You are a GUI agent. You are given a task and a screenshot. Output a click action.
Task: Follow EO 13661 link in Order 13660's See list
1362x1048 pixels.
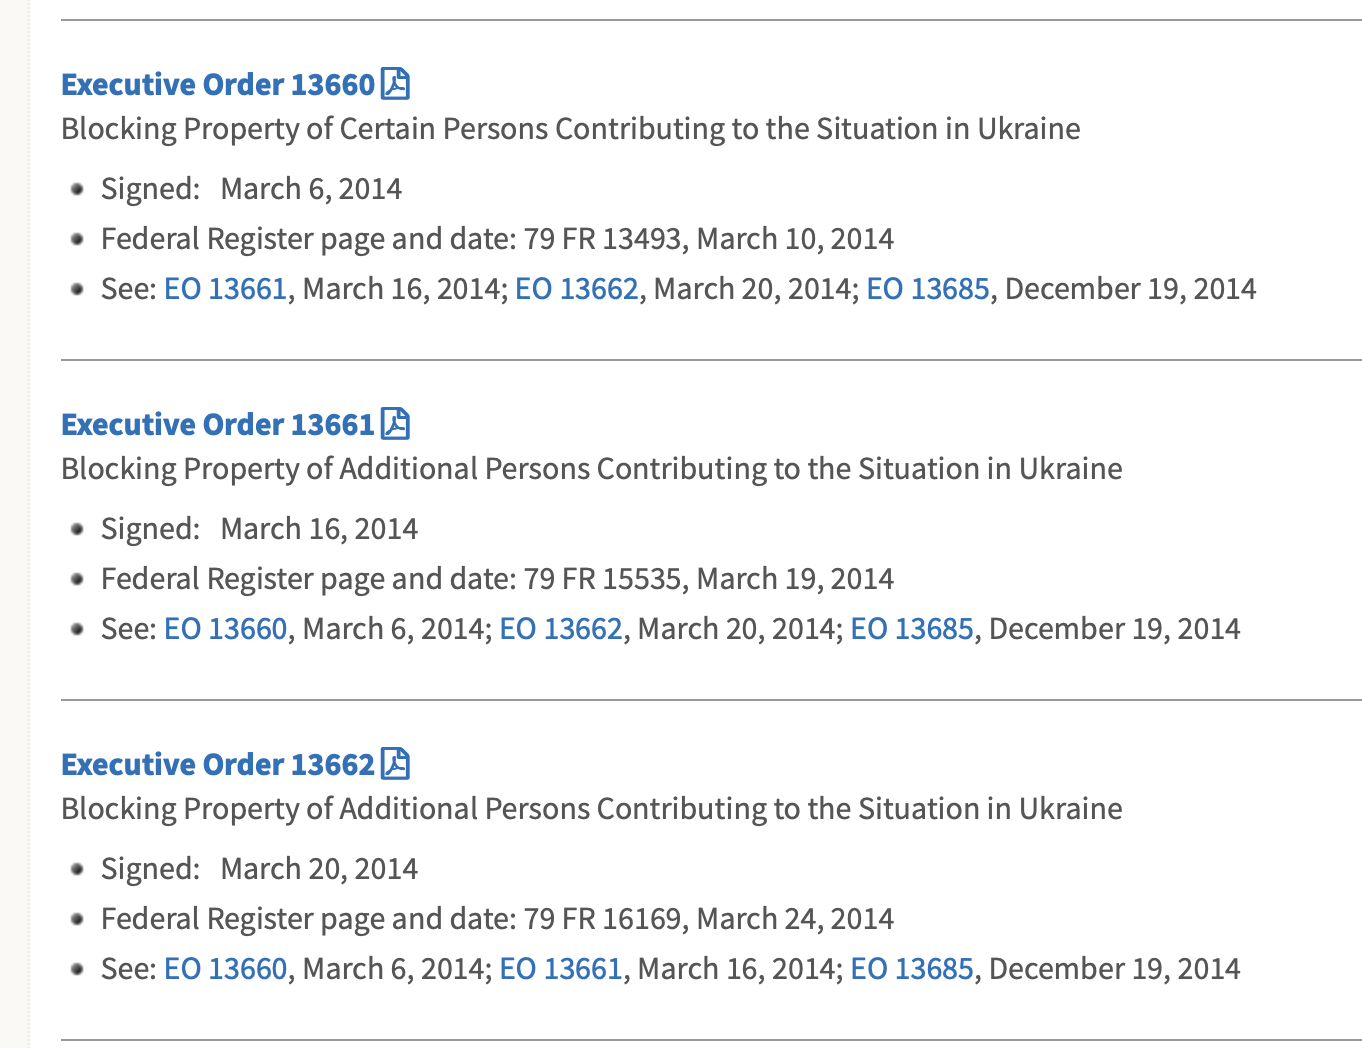[226, 289]
